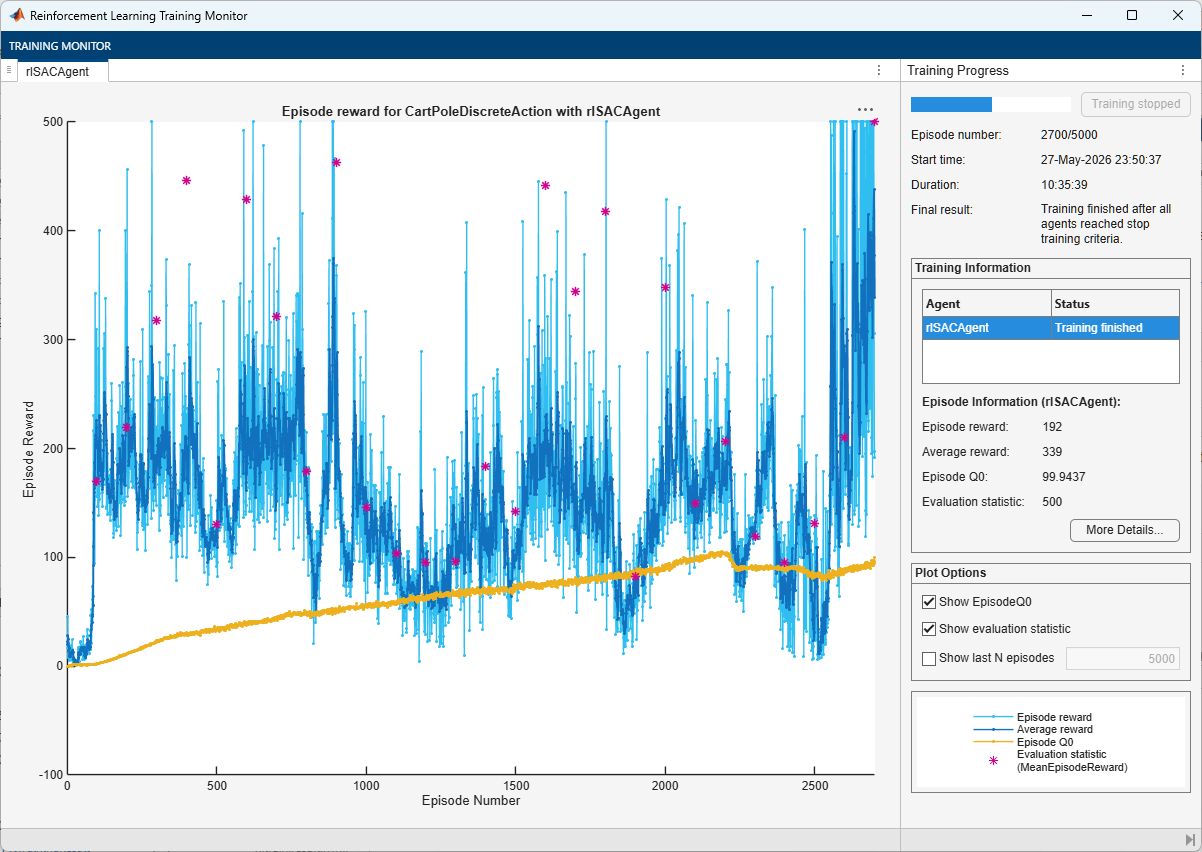The image size is (1202, 852).
Task: Uncheck Show evaluation statistic checkbox
Action: [929, 629]
